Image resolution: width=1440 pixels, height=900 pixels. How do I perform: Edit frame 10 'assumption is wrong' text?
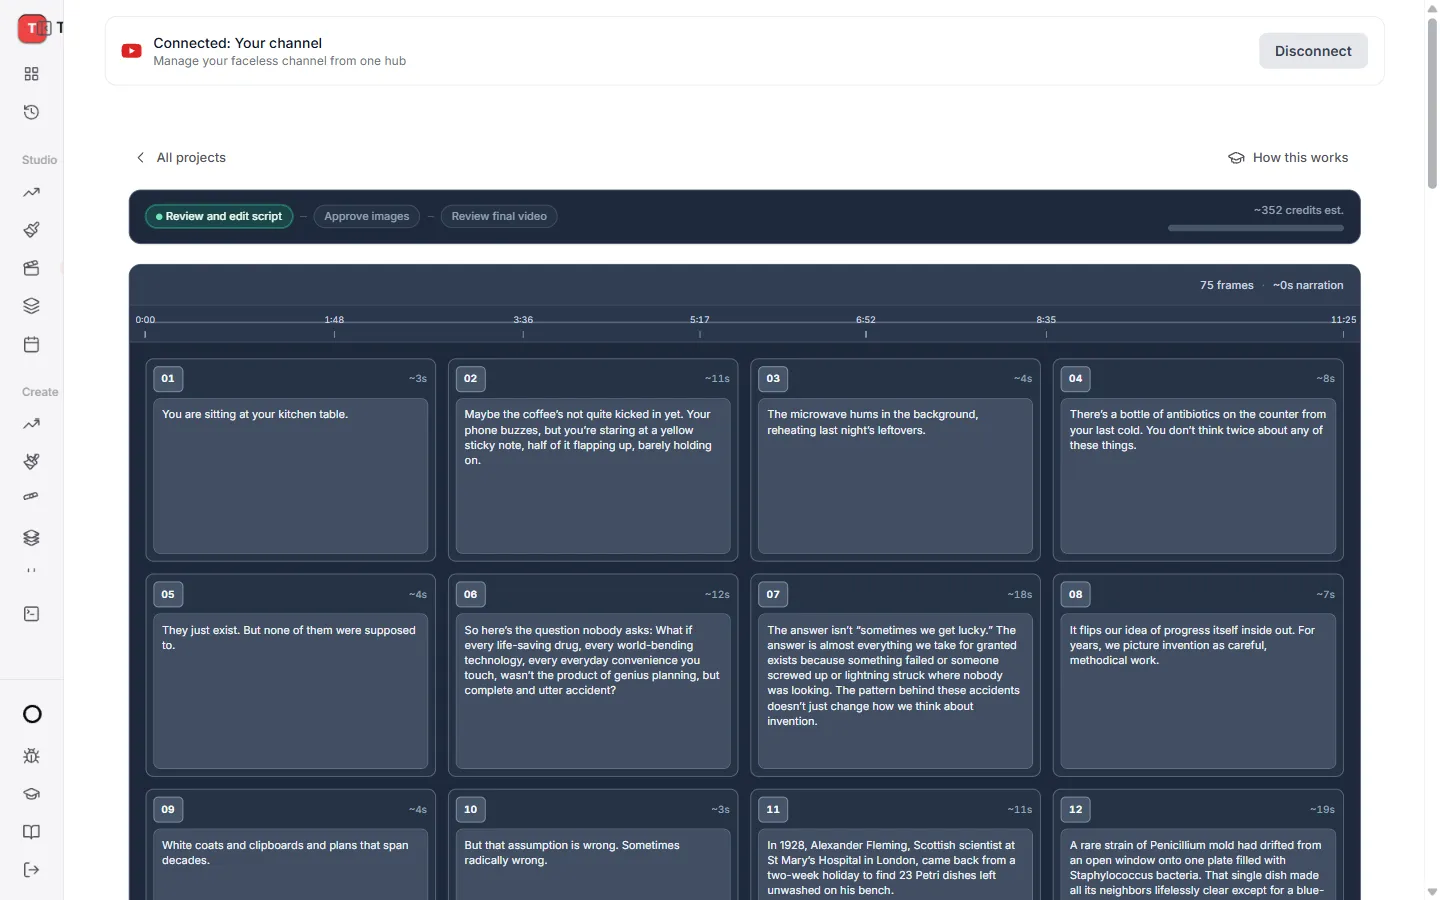(593, 865)
